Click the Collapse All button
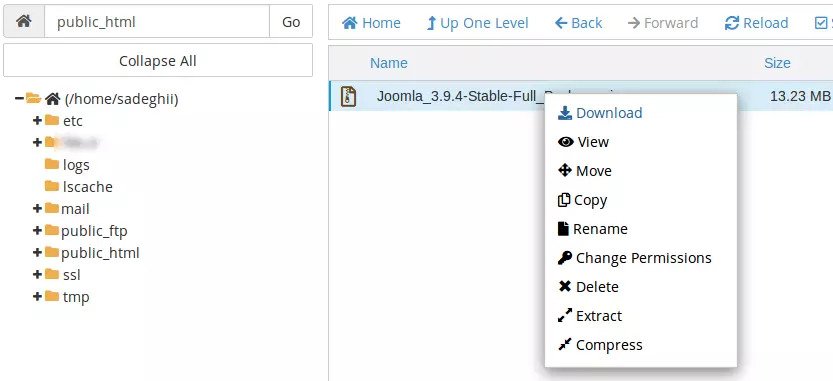The width and height of the screenshot is (833, 381). coord(158,61)
